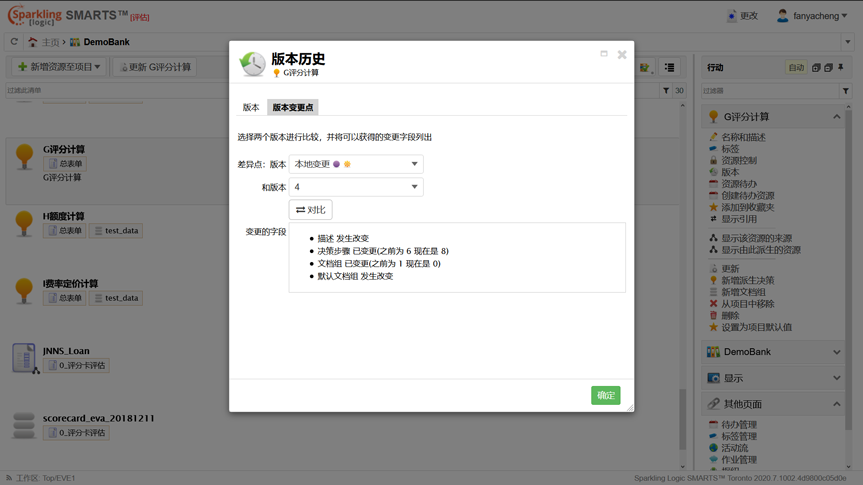Image resolution: width=863 pixels, height=485 pixels.
Task: Toggle the 自动 switch in 行动 panel
Action: click(796, 68)
